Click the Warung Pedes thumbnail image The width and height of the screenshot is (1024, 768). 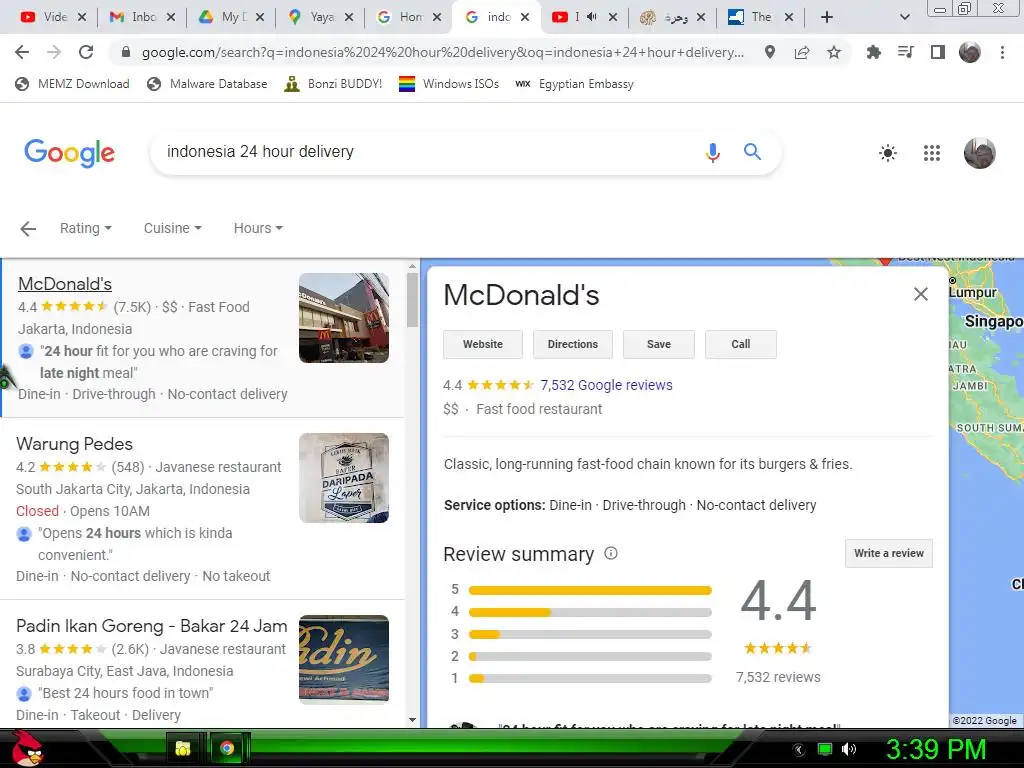[344, 478]
